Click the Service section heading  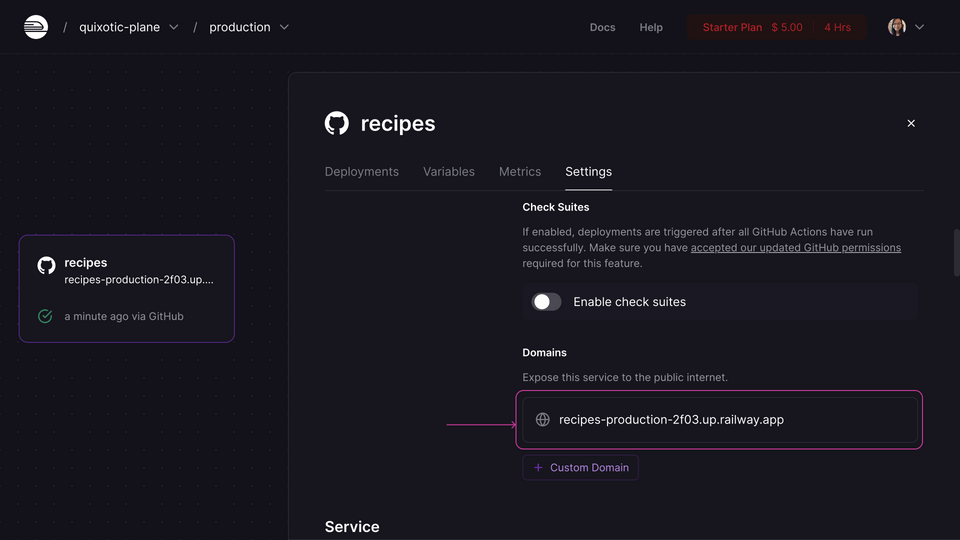352,527
